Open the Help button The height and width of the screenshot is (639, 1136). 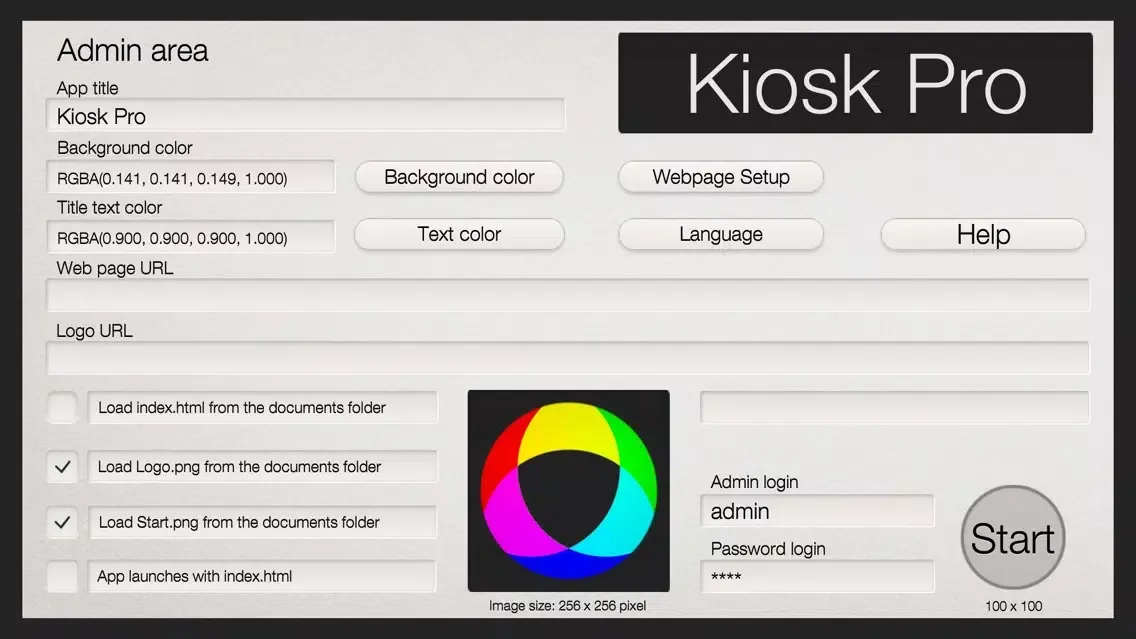[x=983, y=235]
